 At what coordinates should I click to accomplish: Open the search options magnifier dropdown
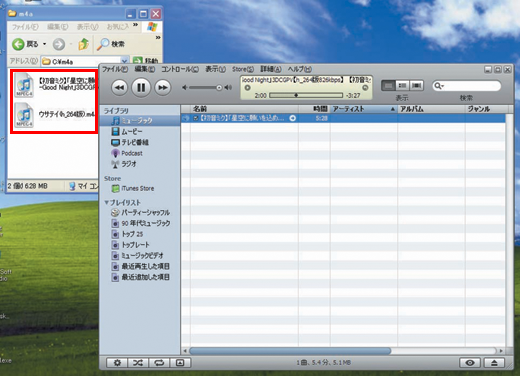pos(439,86)
